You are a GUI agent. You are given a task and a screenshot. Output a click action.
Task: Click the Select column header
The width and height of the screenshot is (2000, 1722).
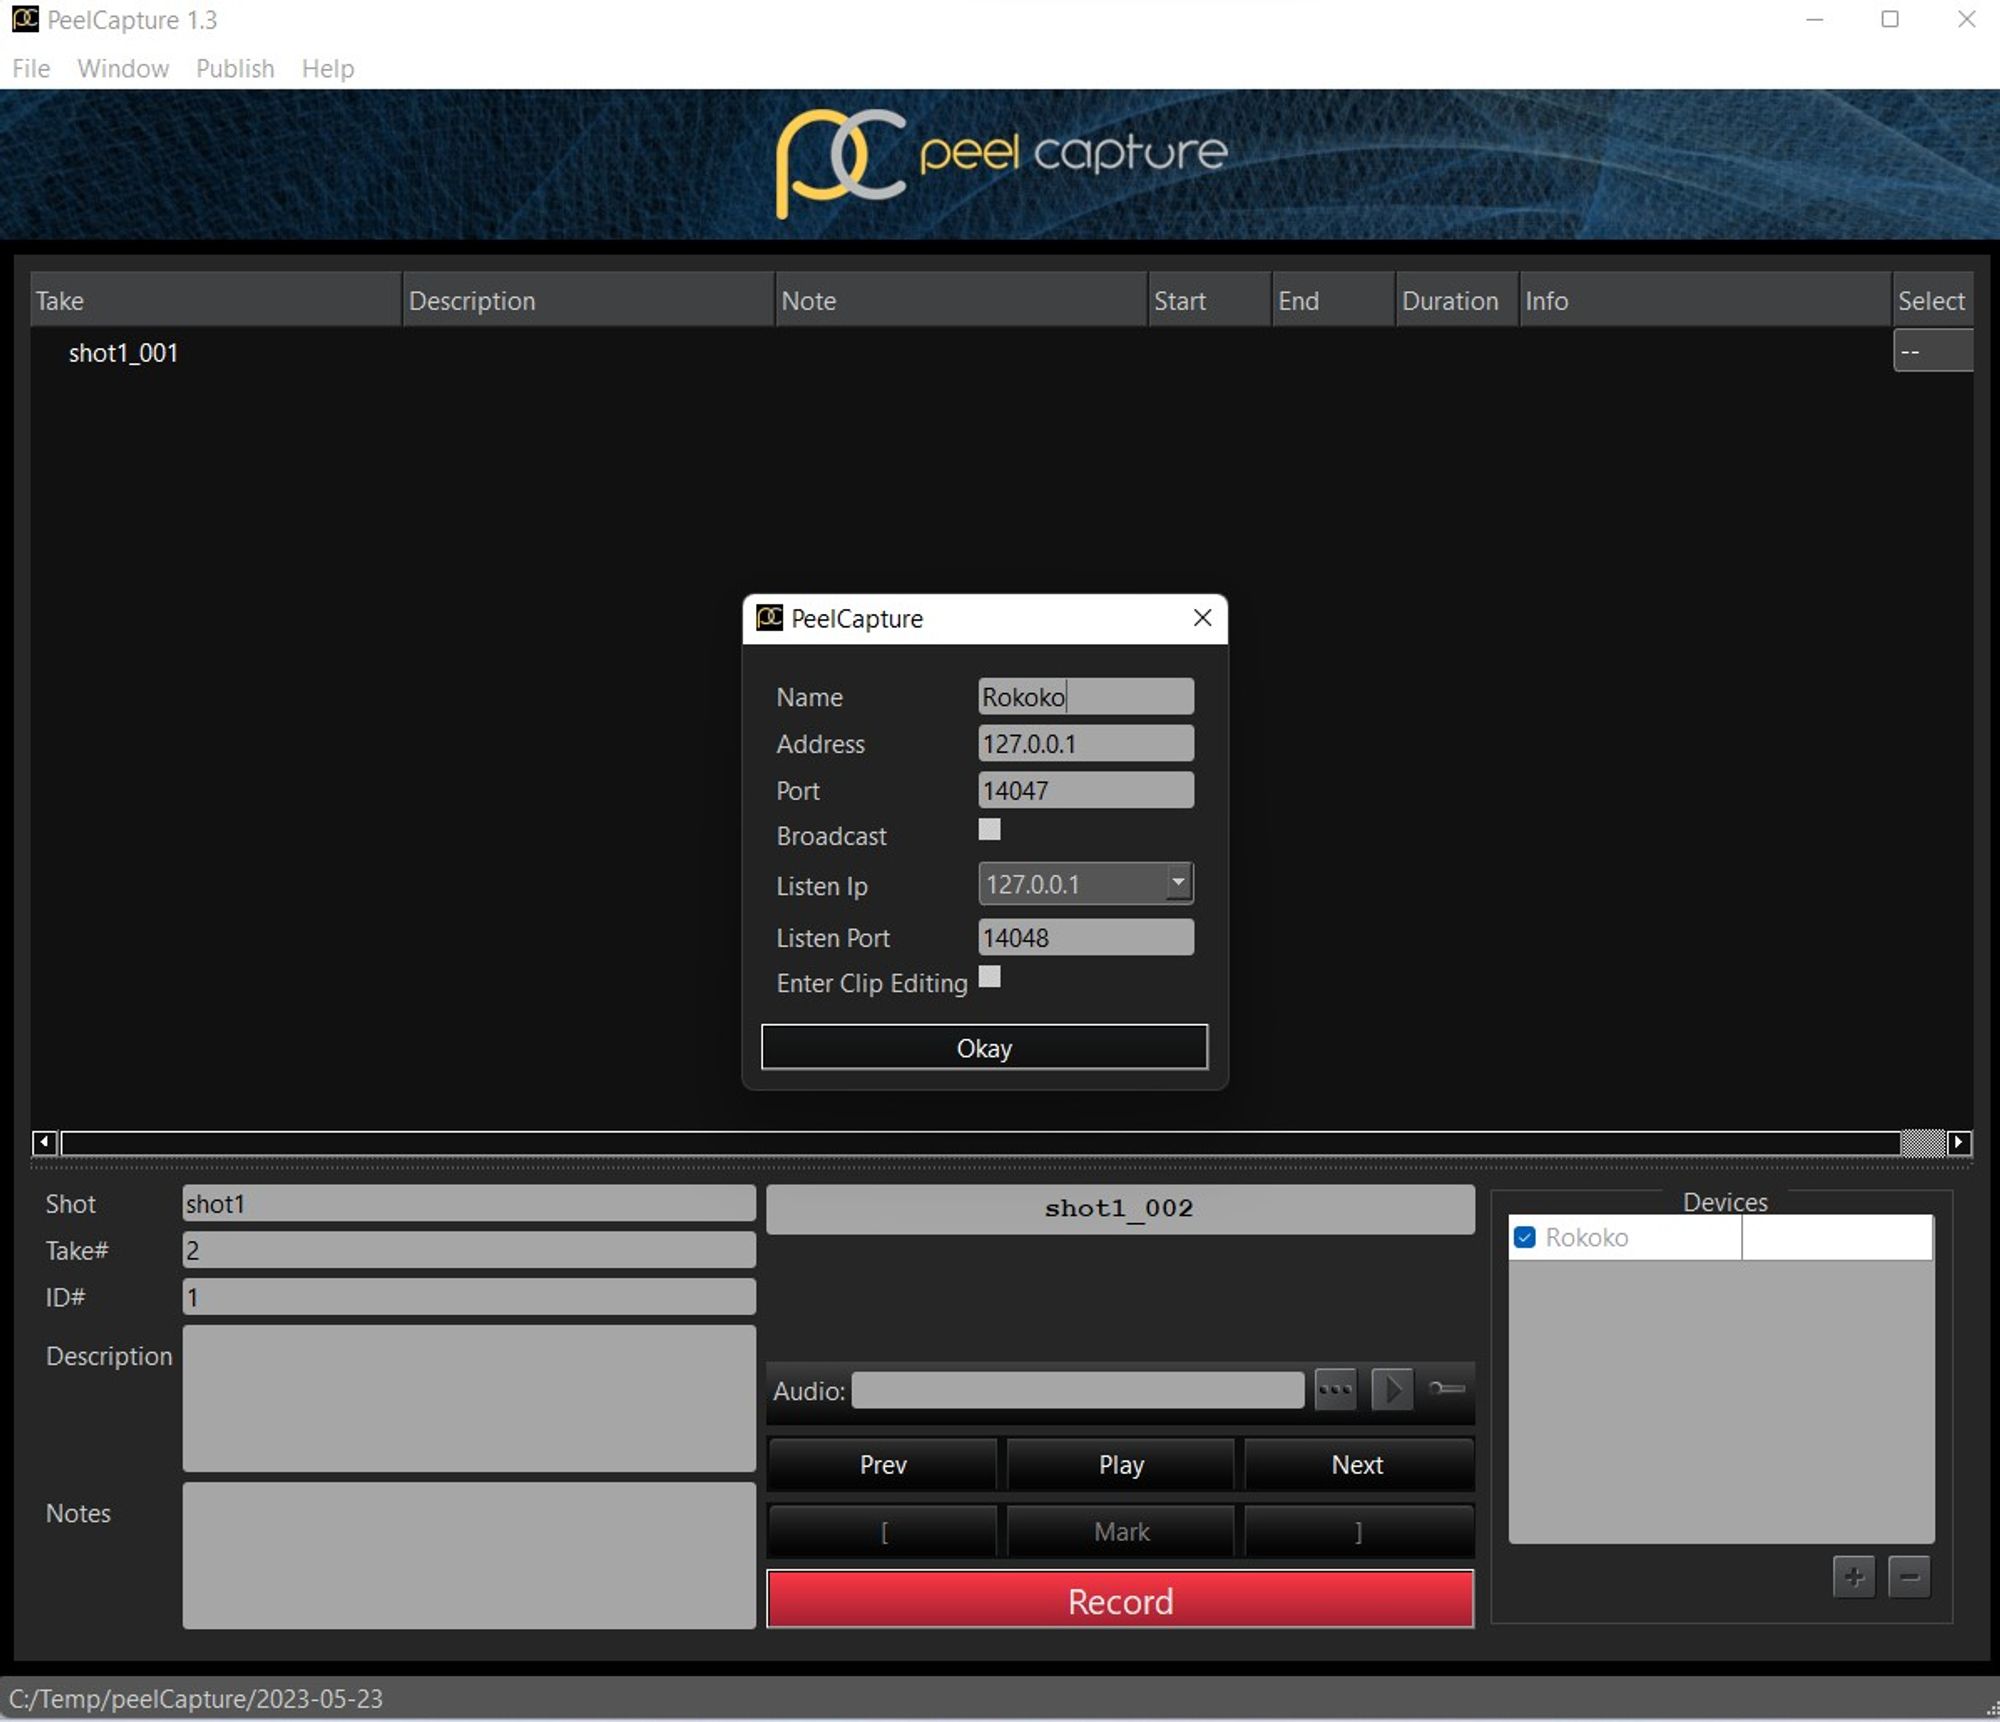click(1933, 300)
